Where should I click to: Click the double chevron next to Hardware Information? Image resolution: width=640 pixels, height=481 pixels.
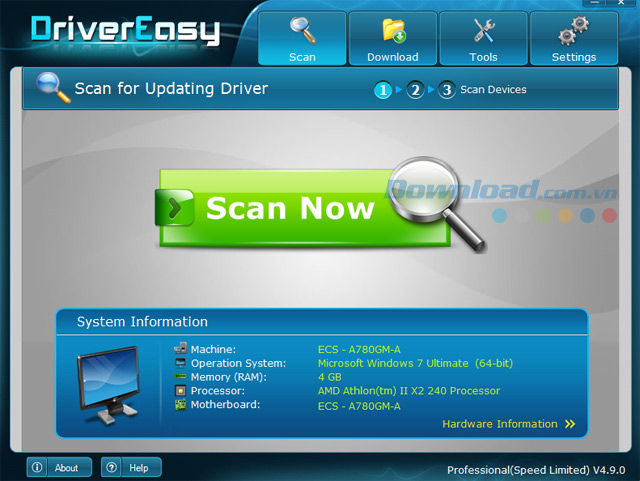pyautogui.click(x=570, y=424)
